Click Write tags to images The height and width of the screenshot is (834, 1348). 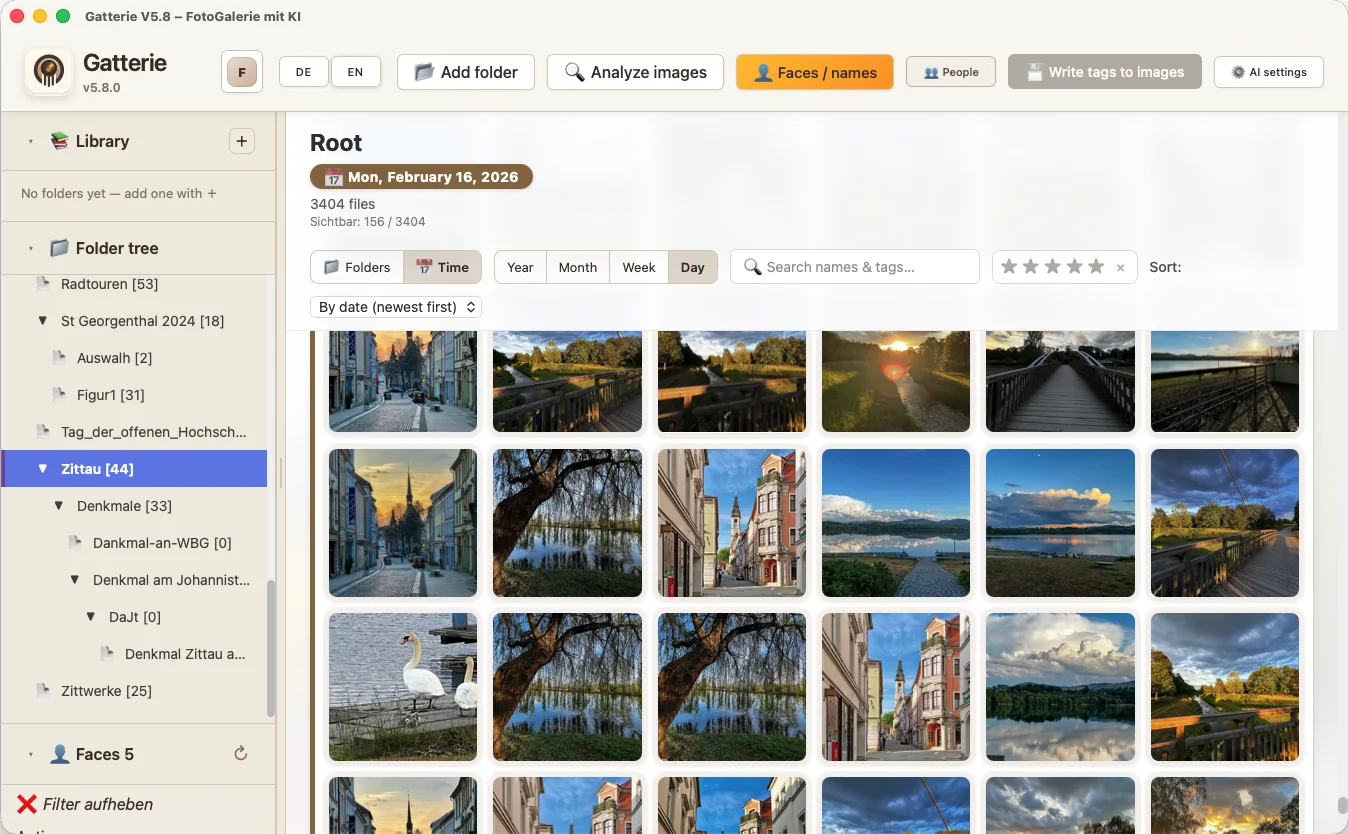(1105, 72)
